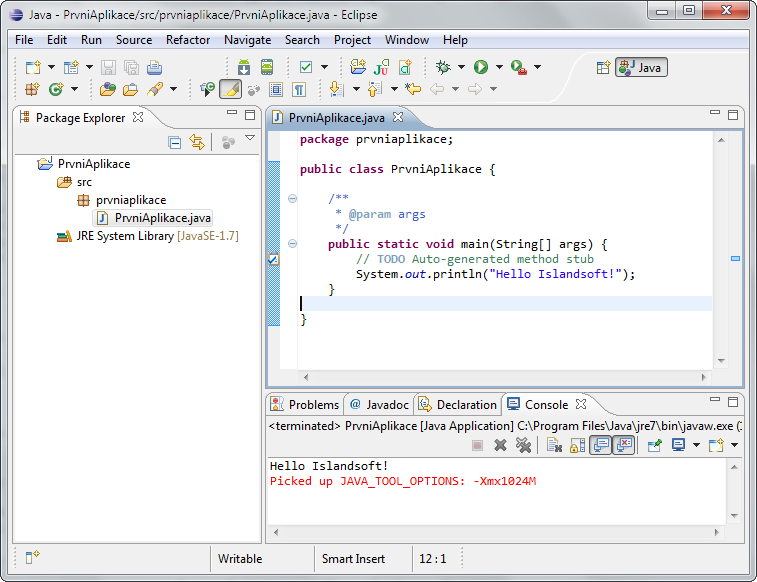
Task: Click the New wizard toolbar icon
Action: click(33, 67)
